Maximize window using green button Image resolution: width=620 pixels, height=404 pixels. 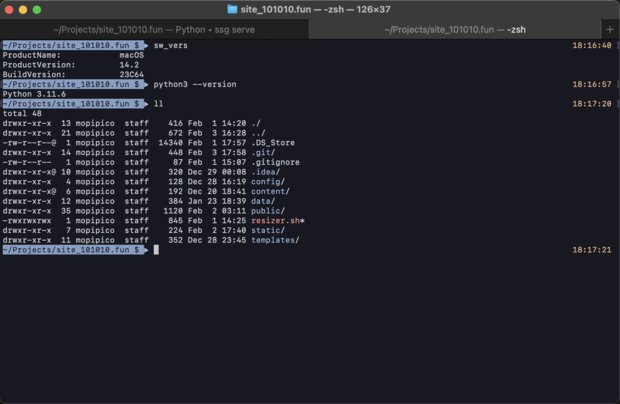[x=37, y=9]
